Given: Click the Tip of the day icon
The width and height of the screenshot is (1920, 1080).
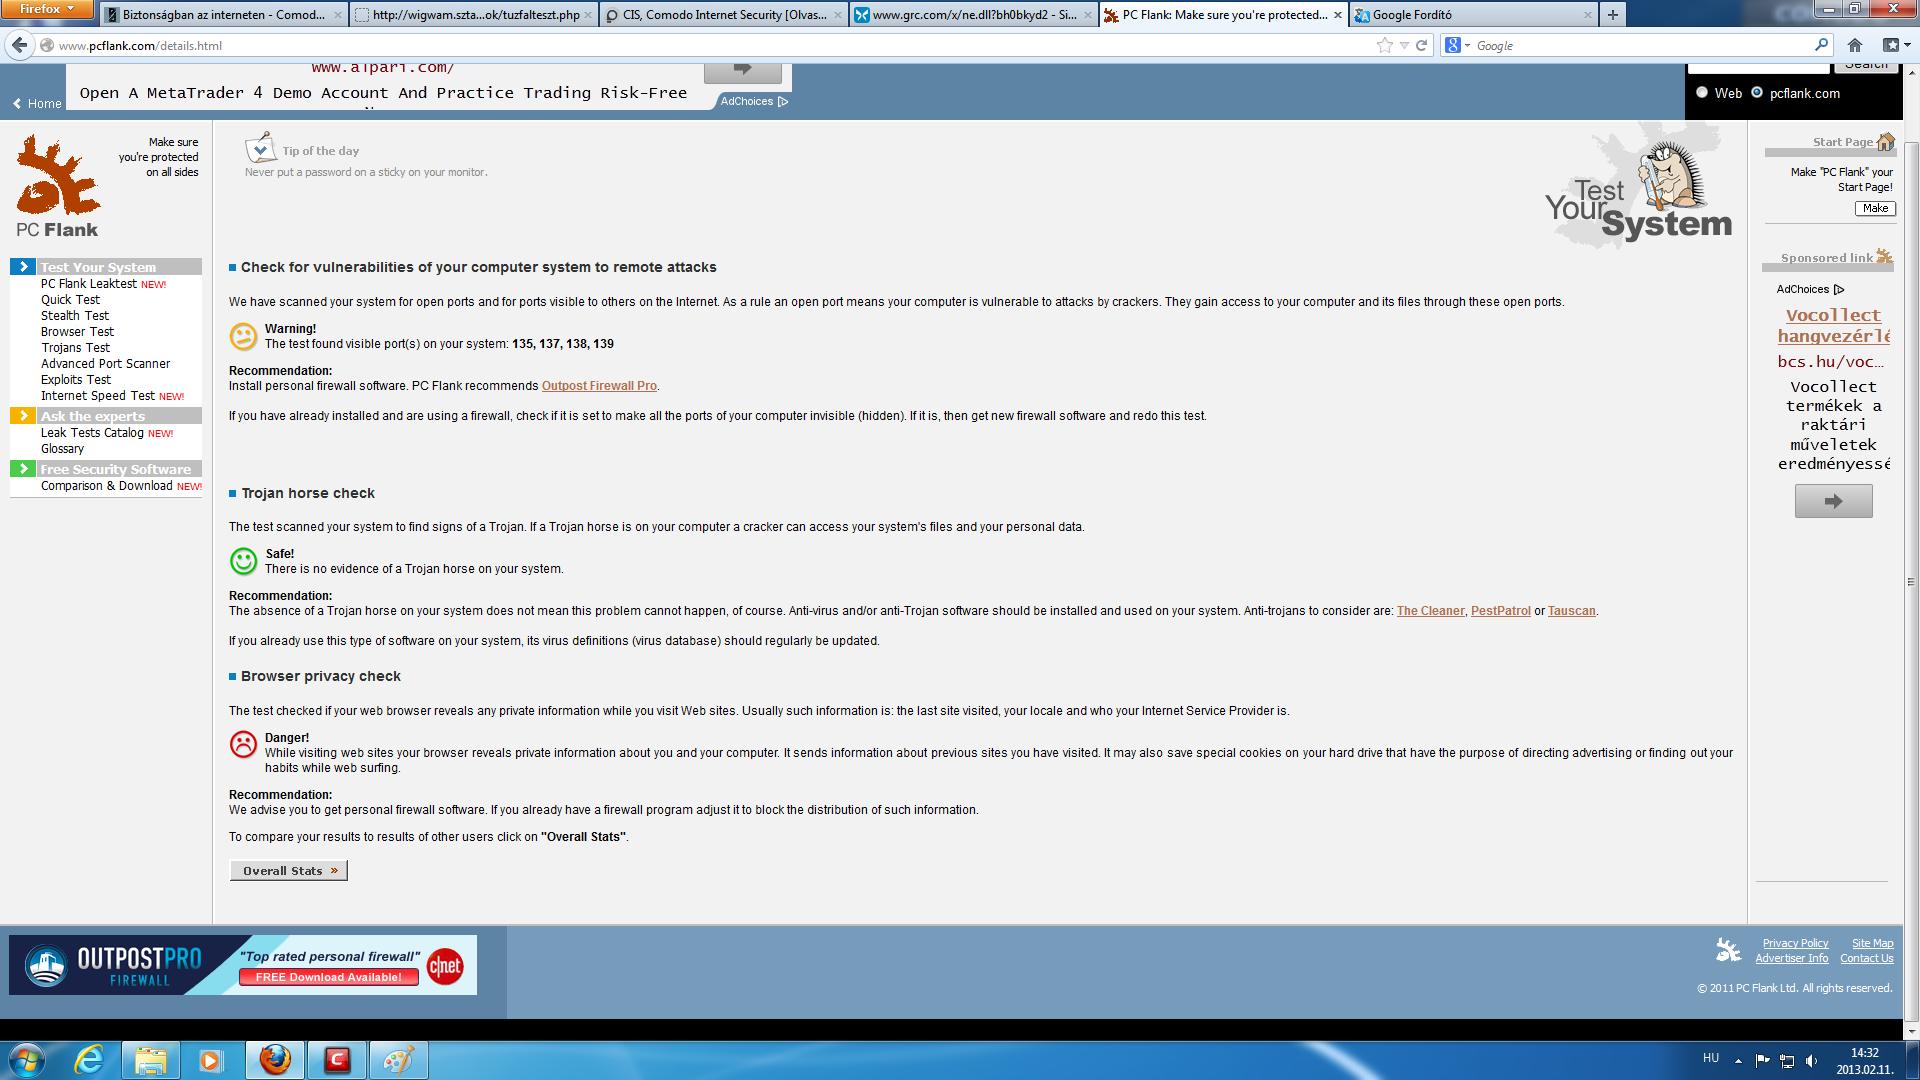Looking at the screenshot, I should (260, 148).
